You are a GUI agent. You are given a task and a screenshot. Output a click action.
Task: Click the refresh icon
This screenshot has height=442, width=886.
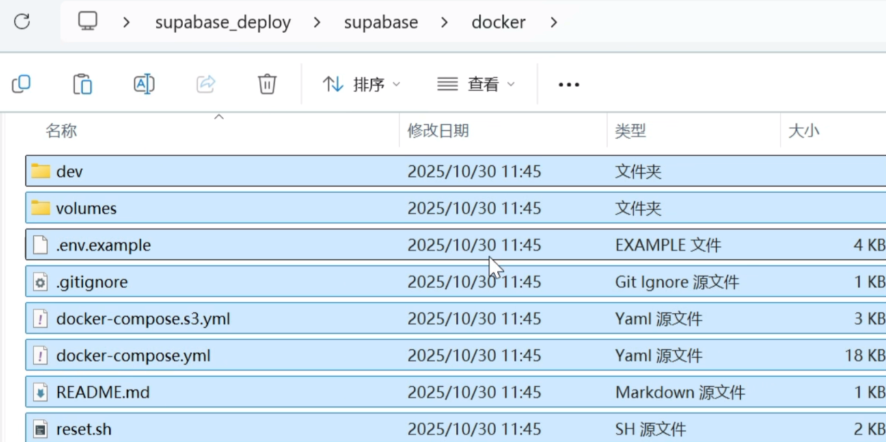pos(22,22)
